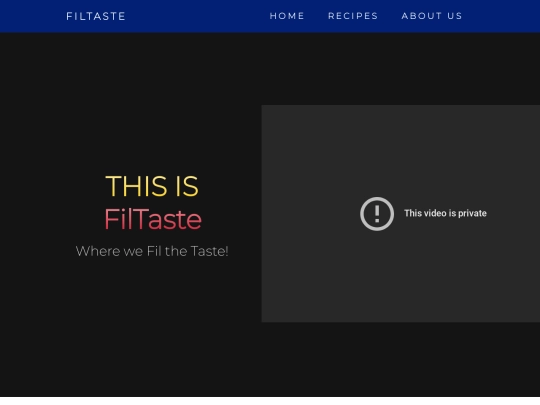Screen dimensions: 540x405
Task: Select the 'Where we Fil the Taste!' tagline
Action: tap(152, 251)
